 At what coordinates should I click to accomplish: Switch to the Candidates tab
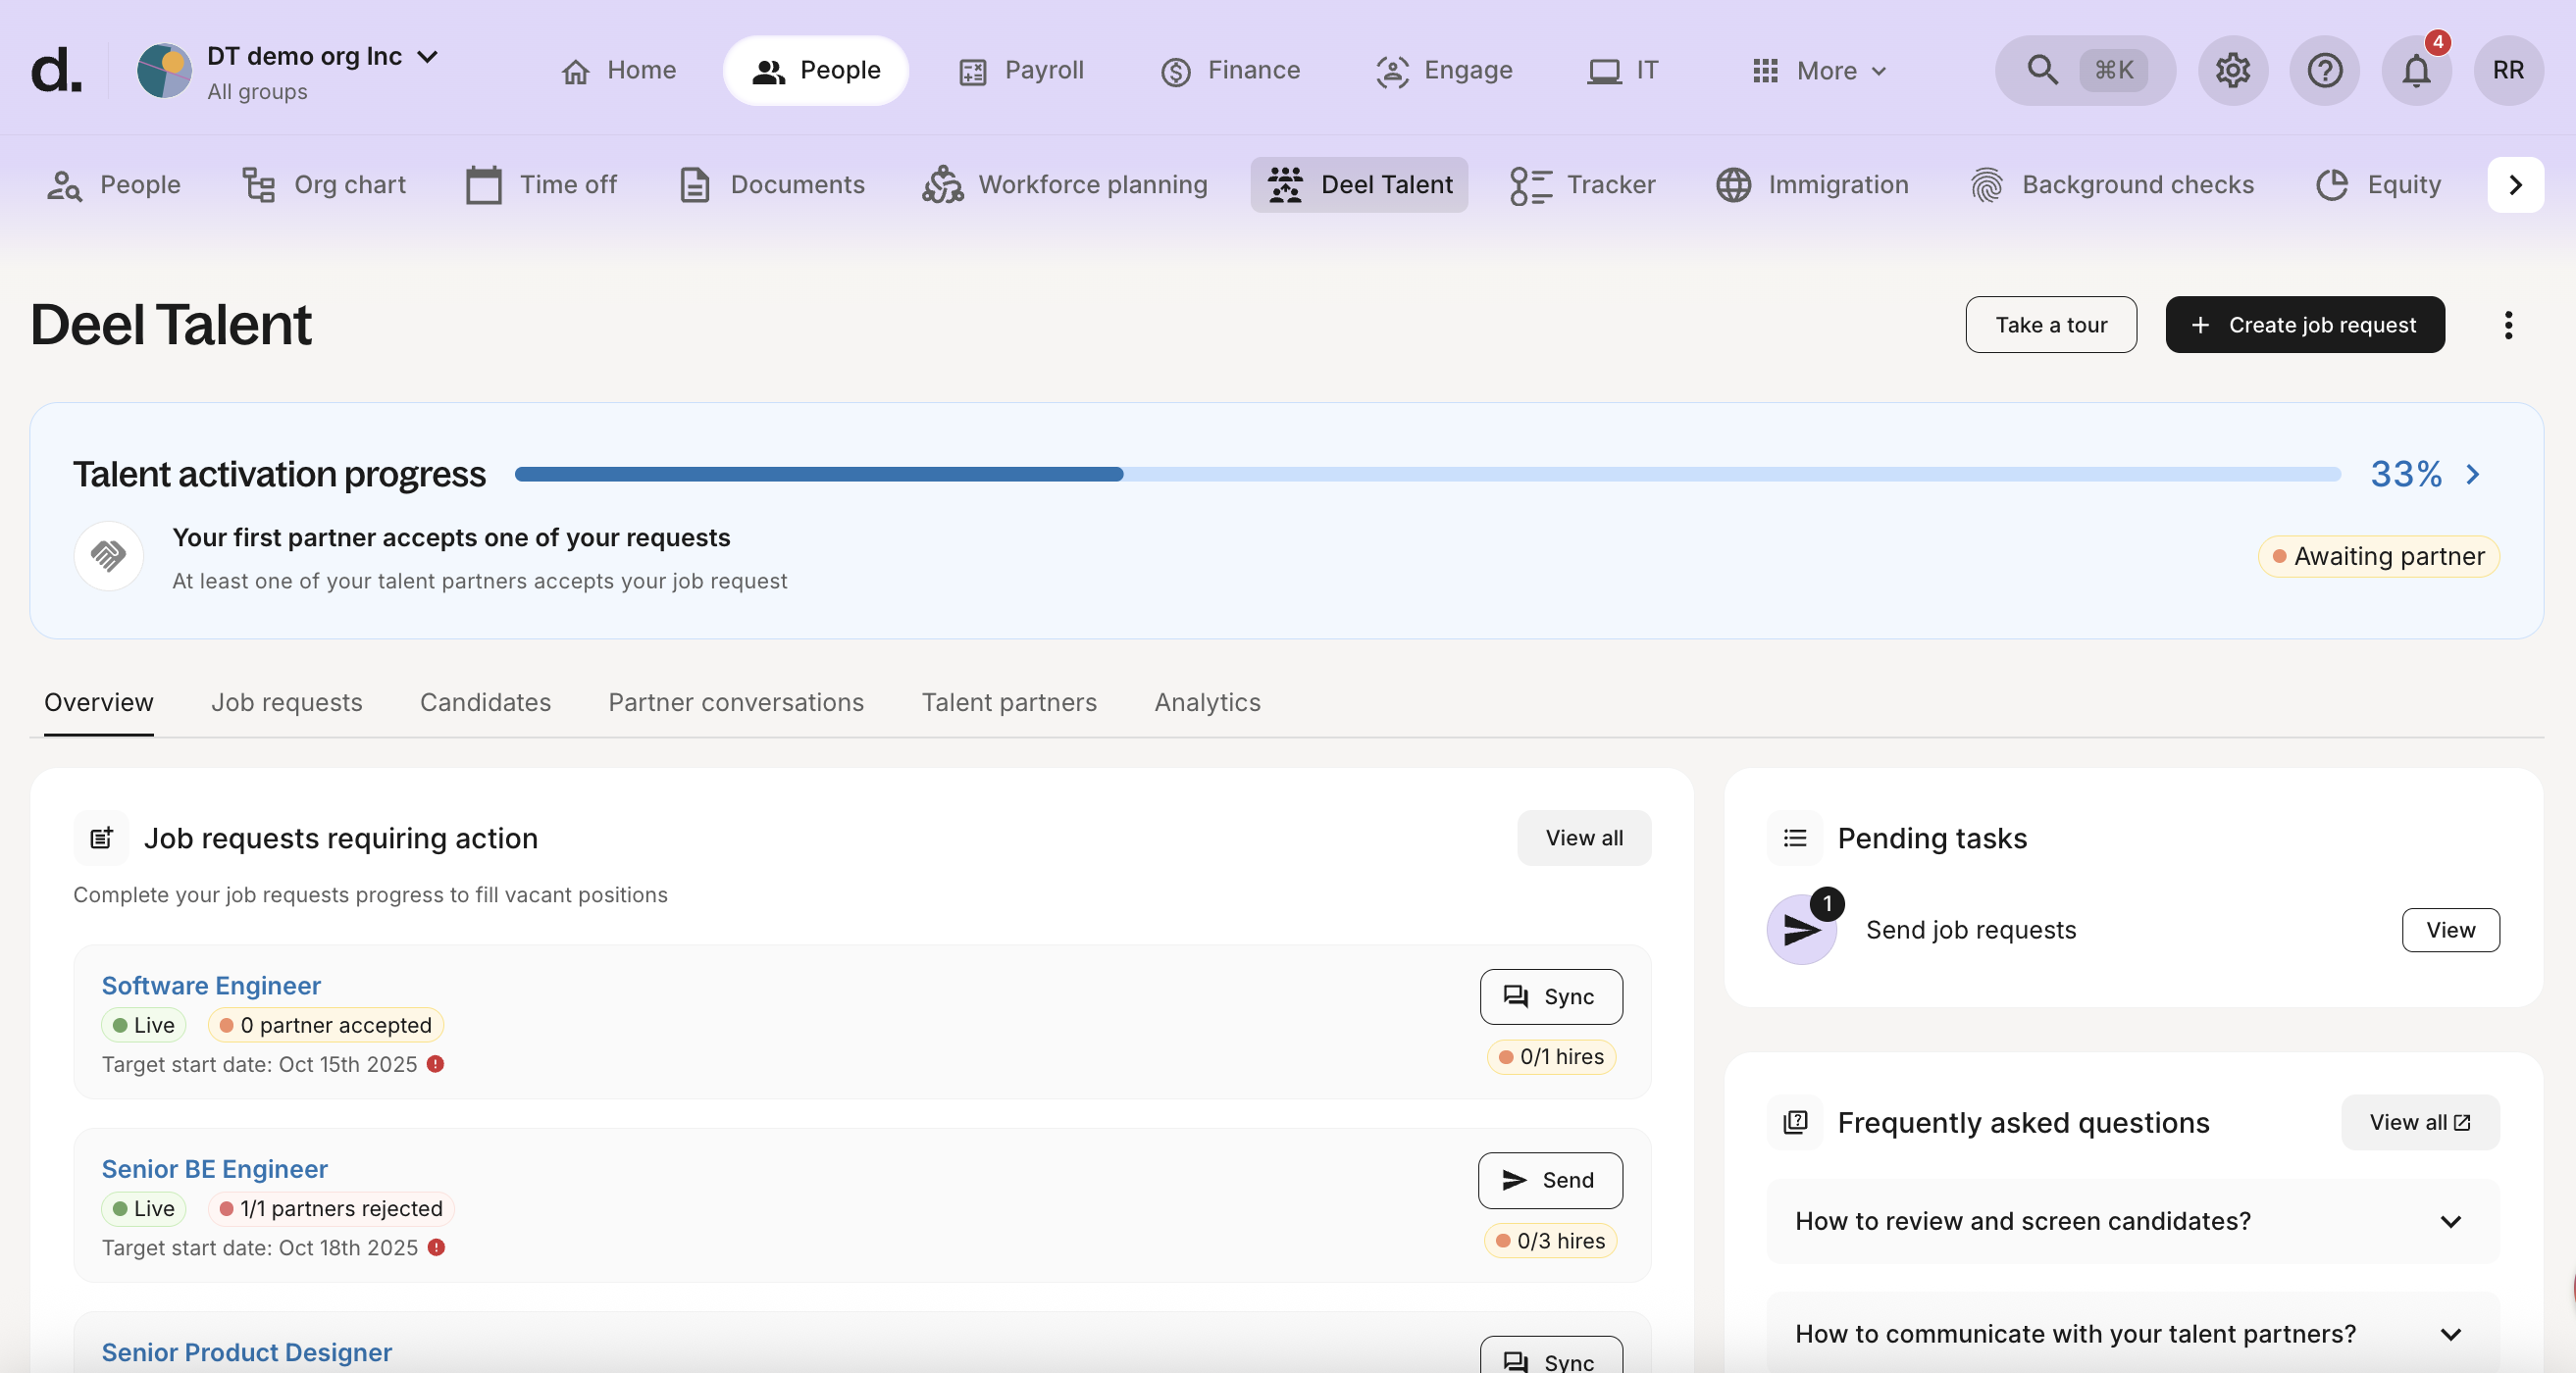485,702
